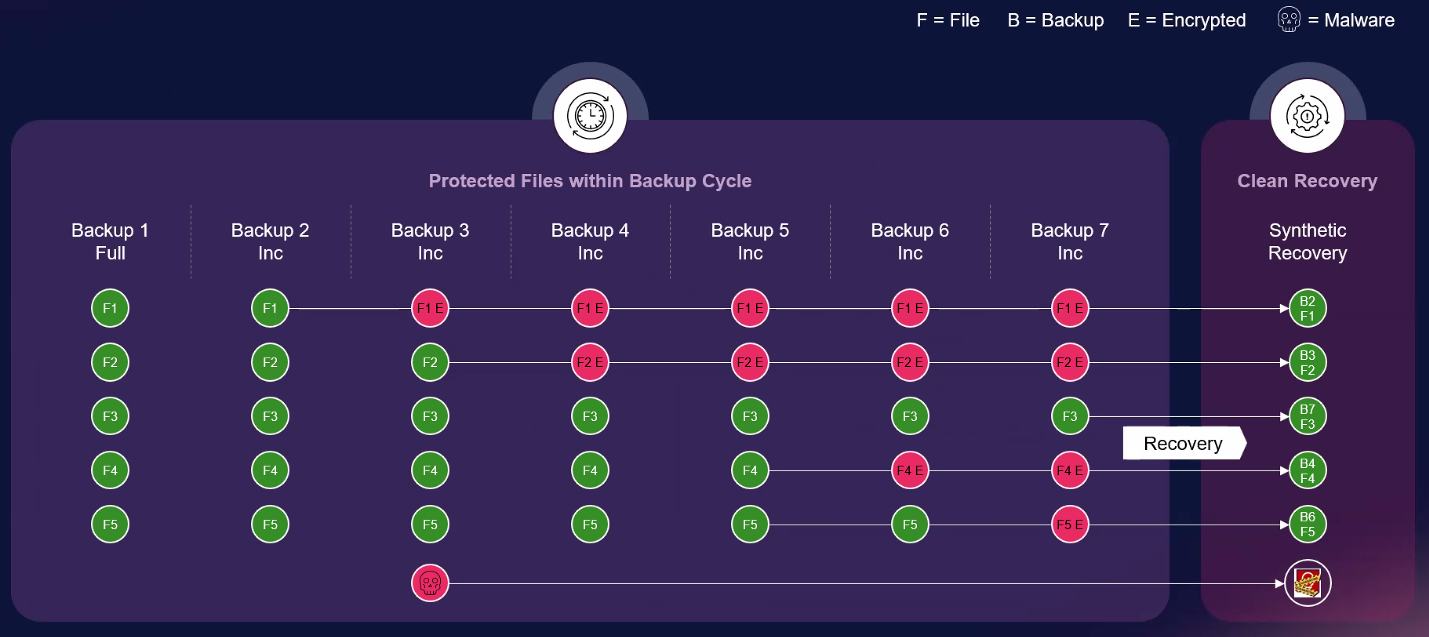Select the Backup 7 Inc column header

pos(1070,242)
